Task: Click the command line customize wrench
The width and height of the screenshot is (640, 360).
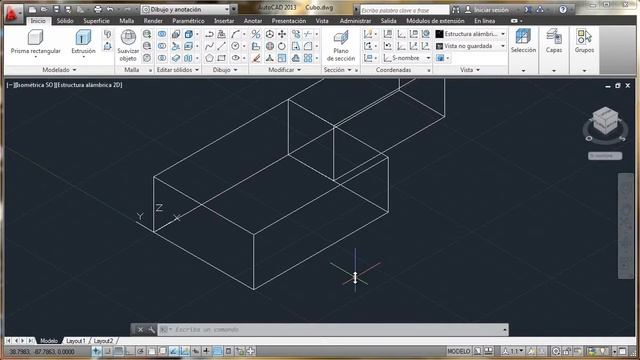Action: (x=151, y=329)
